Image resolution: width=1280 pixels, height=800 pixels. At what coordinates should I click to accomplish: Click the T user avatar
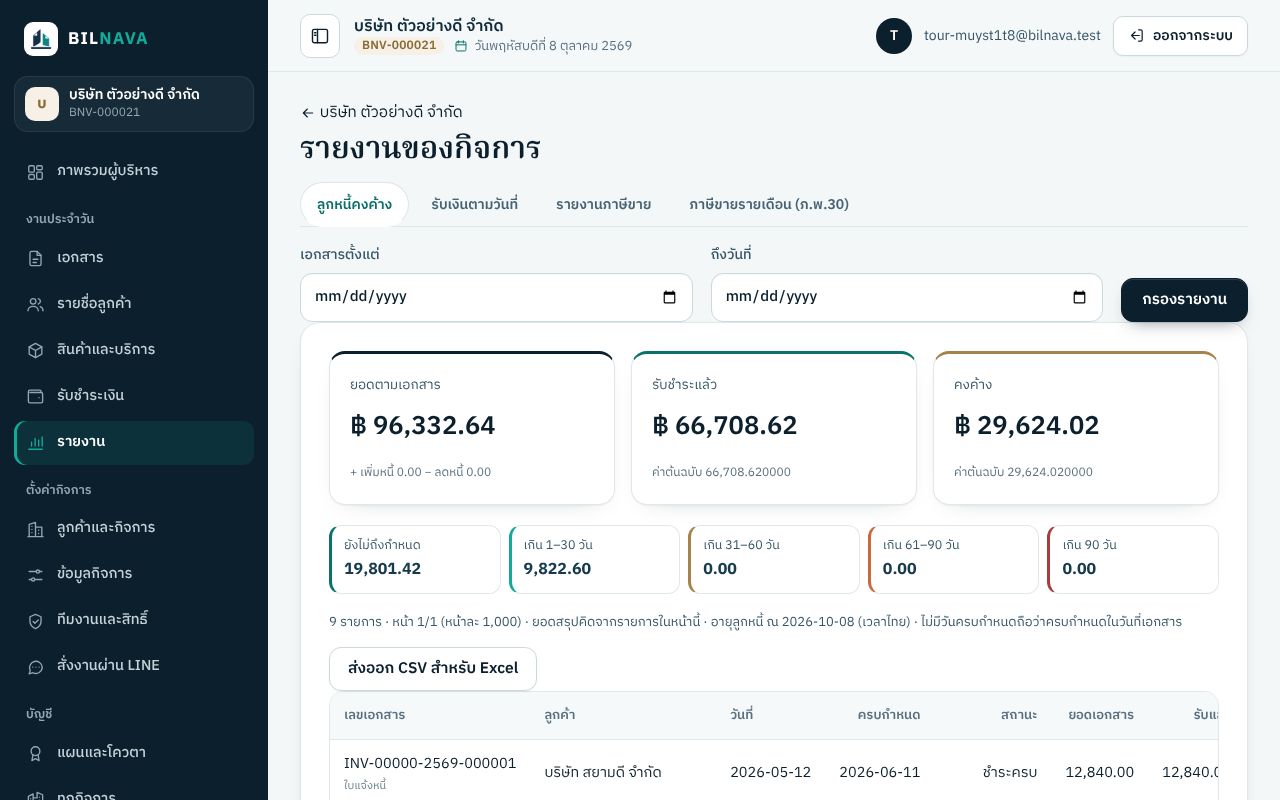[894, 36]
